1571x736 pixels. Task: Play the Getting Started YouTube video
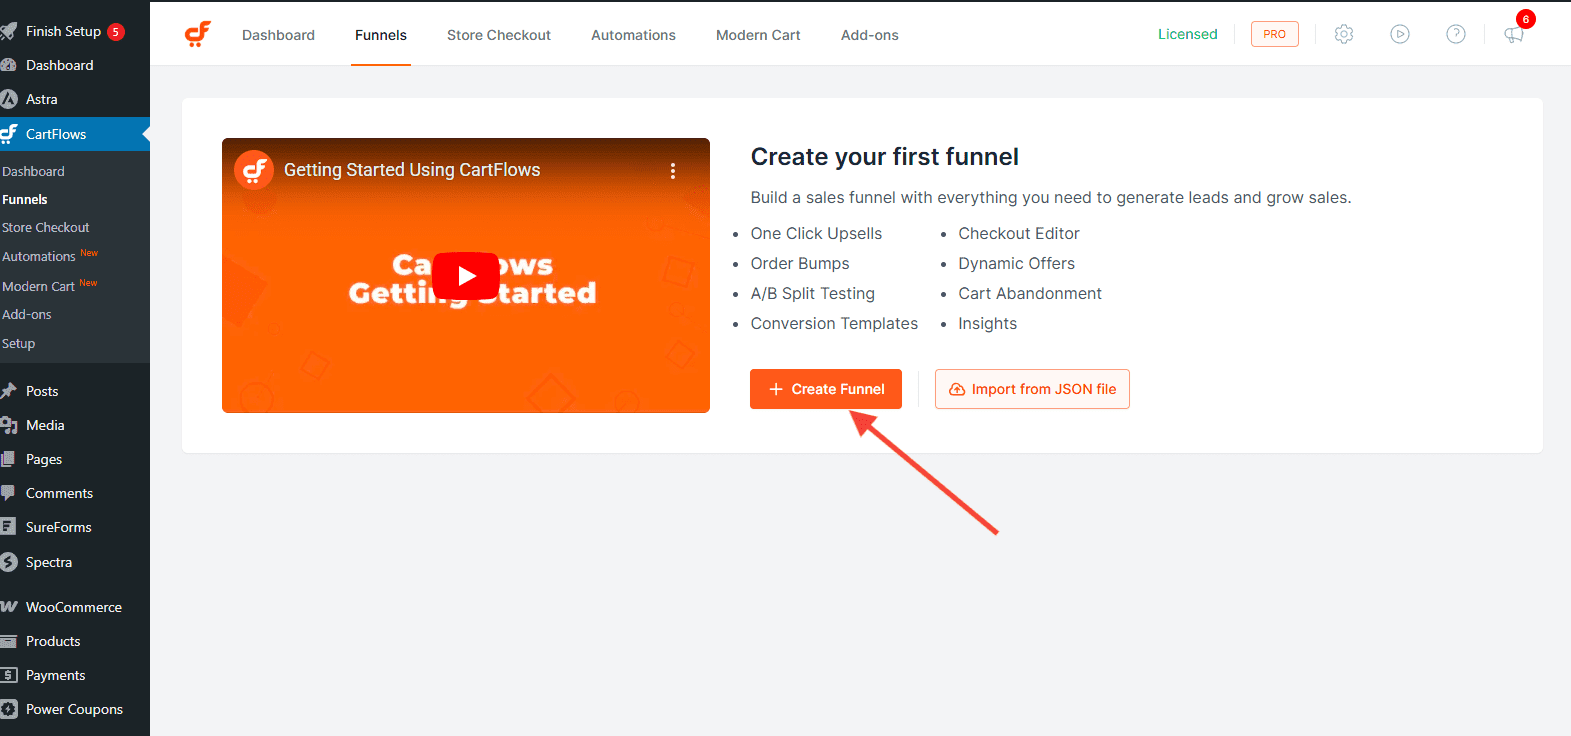[466, 276]
